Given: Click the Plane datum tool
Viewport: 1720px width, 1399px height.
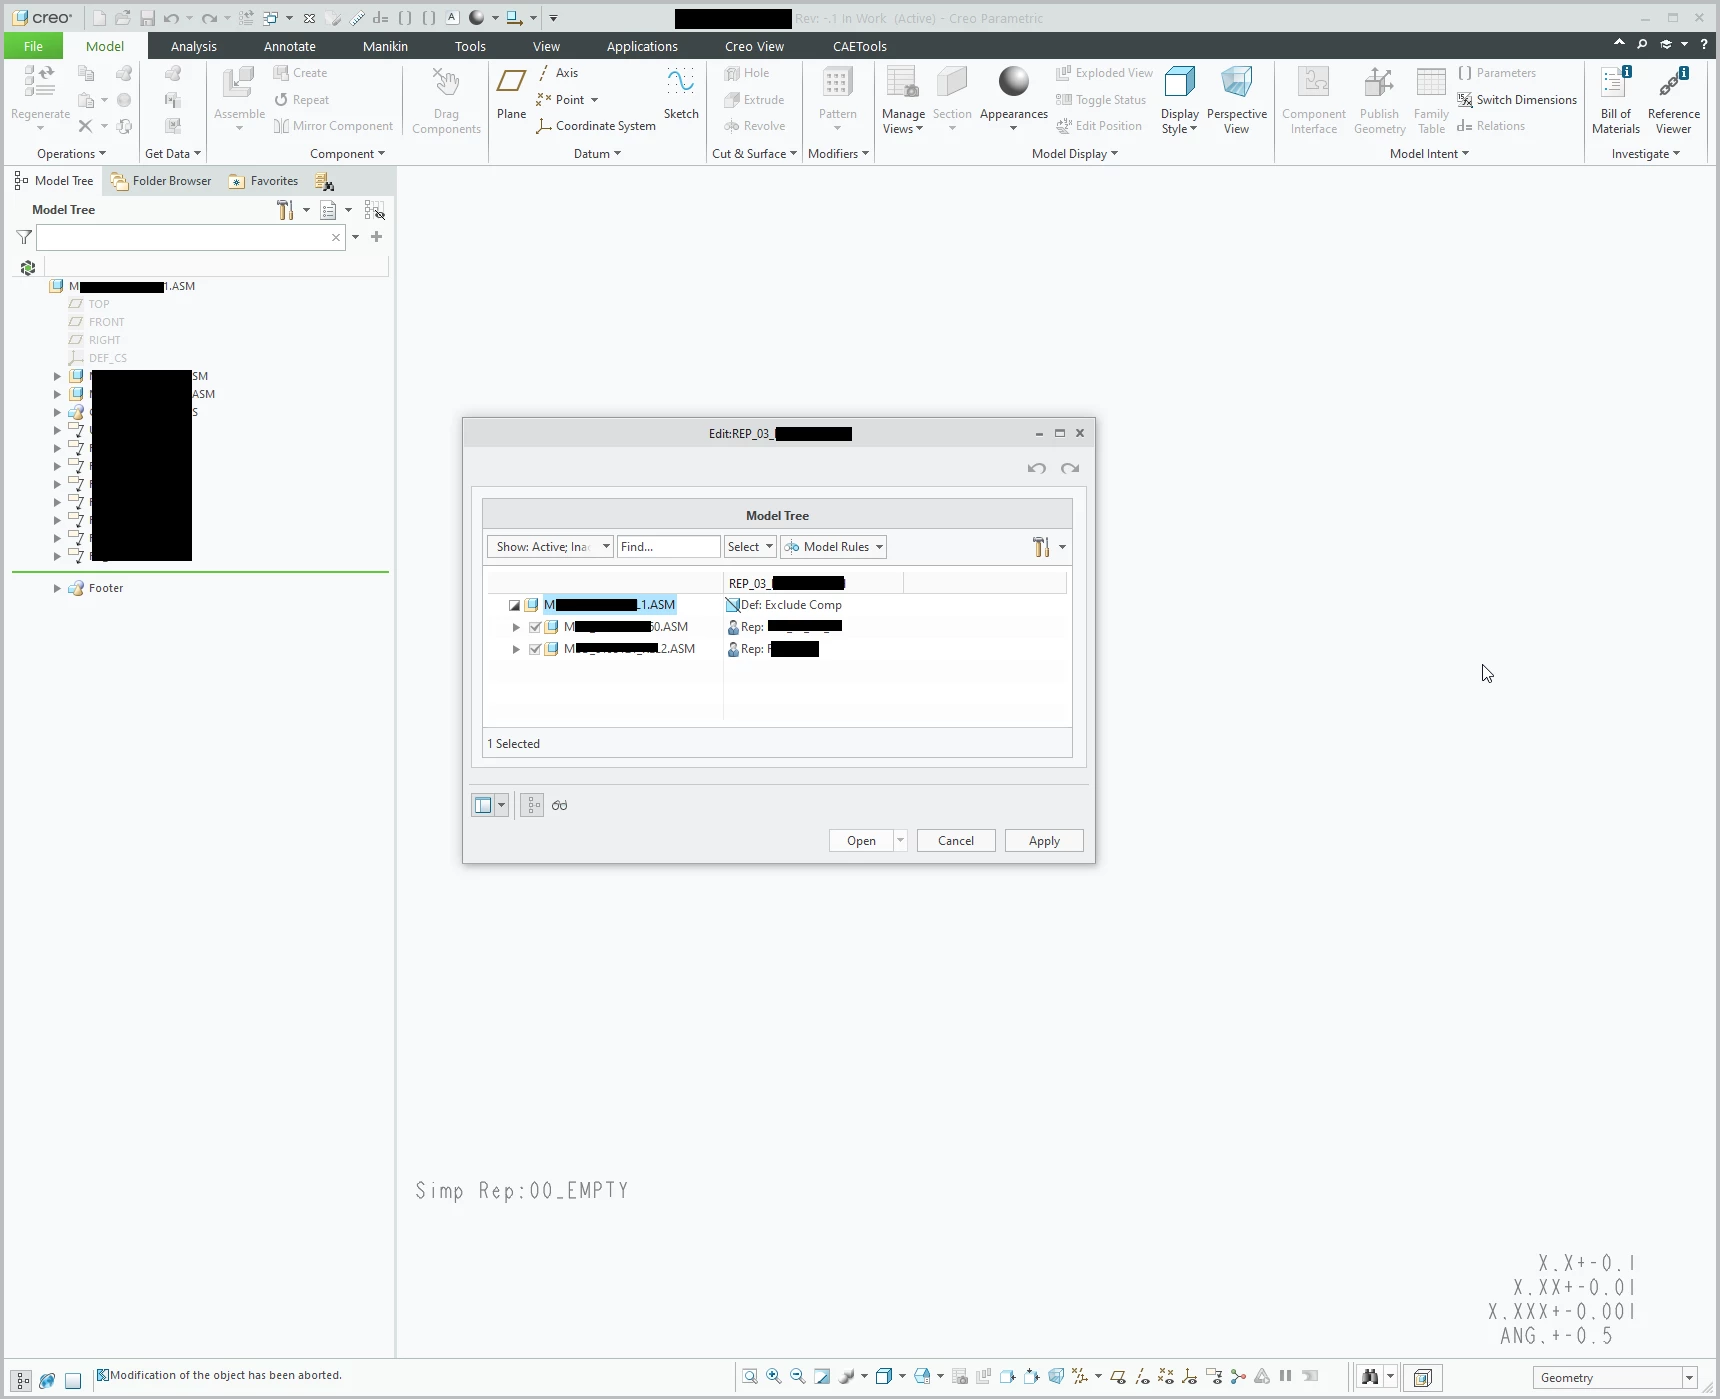Looking at the screenshot, I should 511,94.
